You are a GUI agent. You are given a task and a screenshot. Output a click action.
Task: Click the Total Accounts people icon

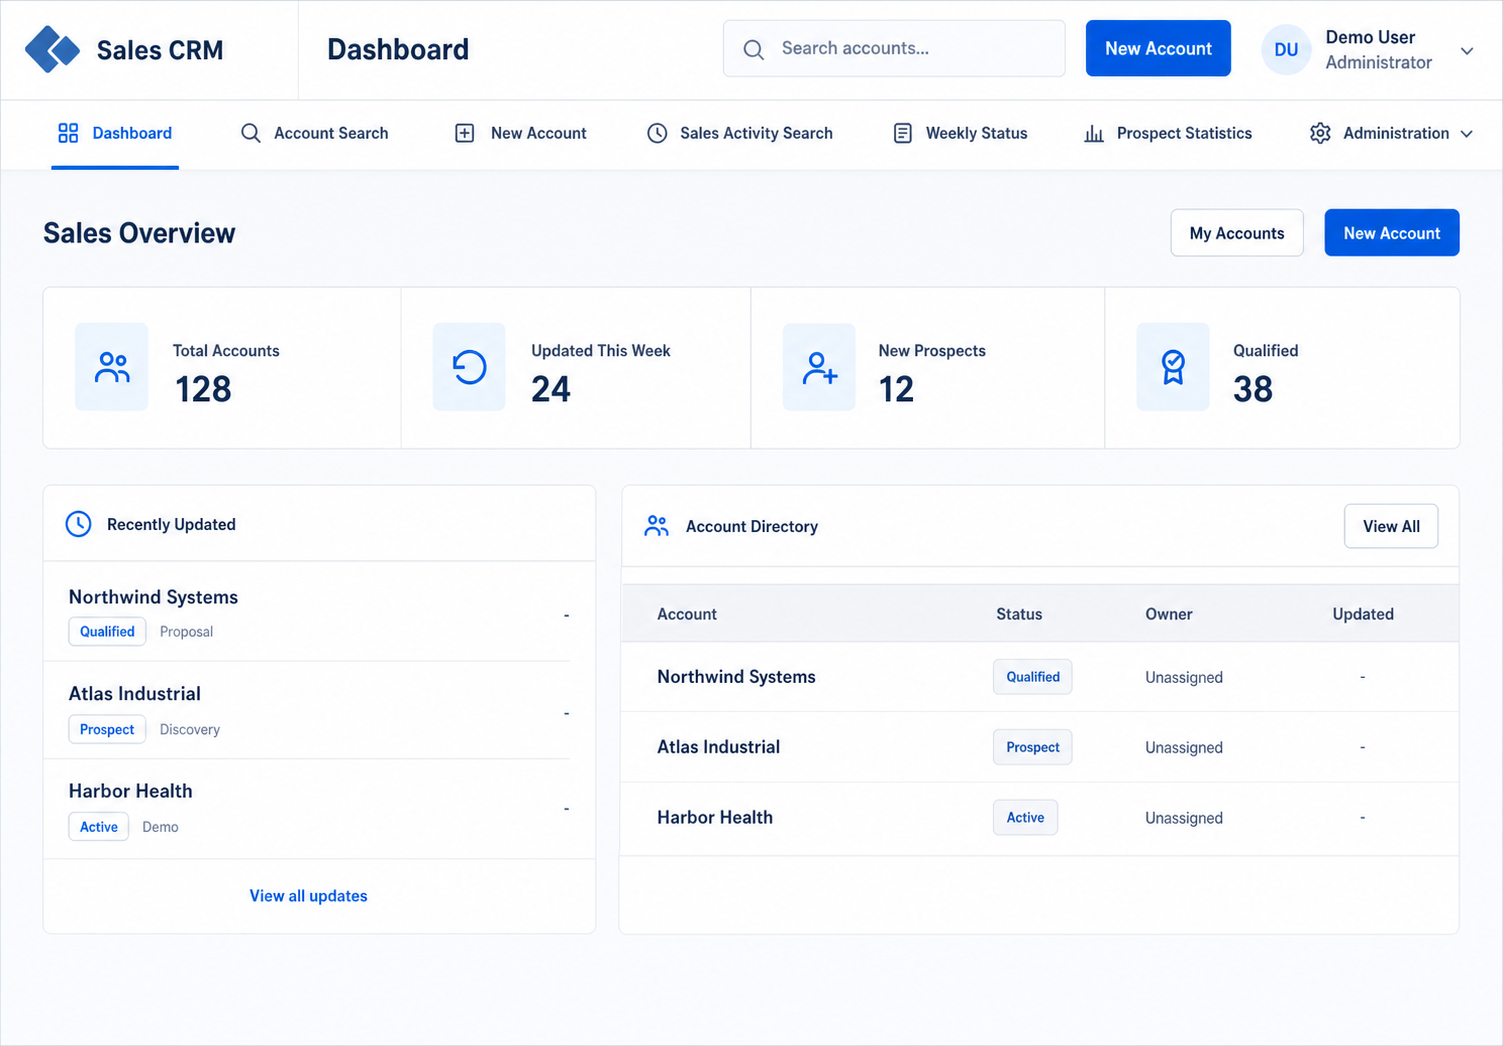pos(112,367)
